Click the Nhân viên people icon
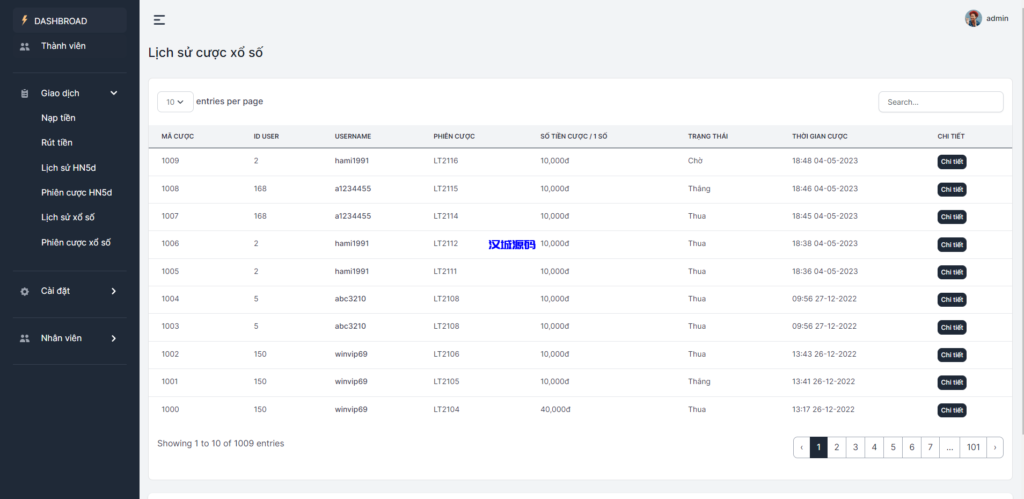Screen dimensions: 1024x499 pyautogui.click(x=25, y=338)
